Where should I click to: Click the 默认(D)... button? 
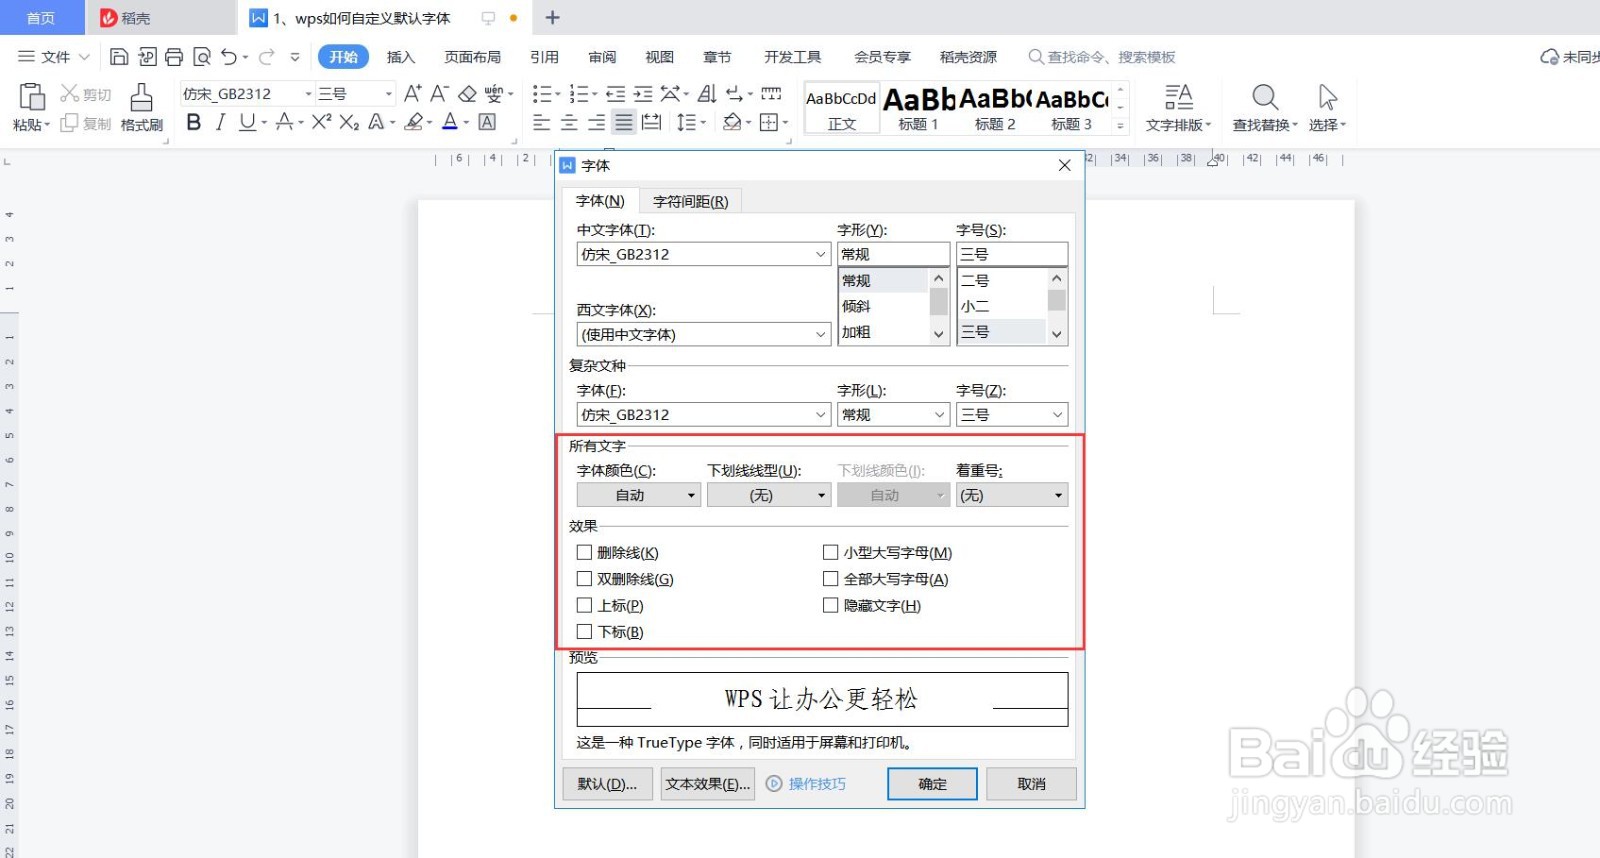pyautogui.click(x=607, y=784)
